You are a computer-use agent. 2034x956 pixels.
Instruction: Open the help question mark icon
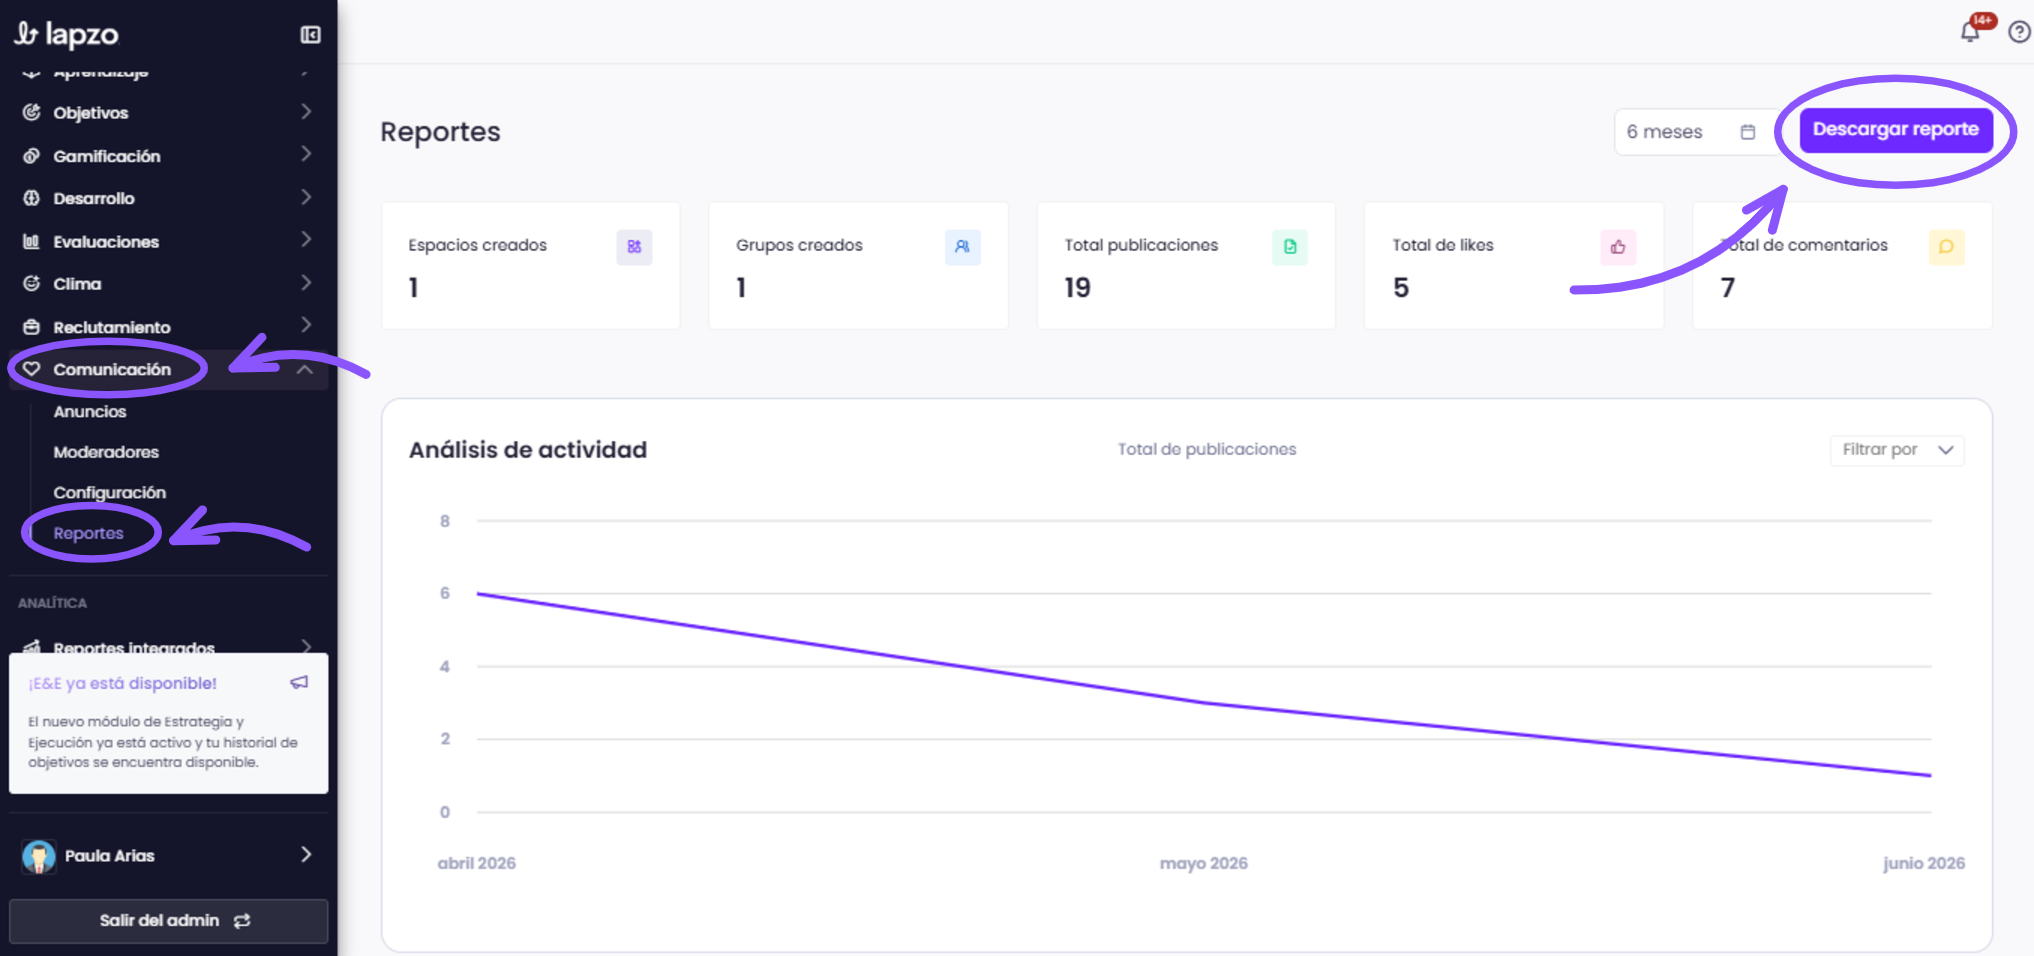click(2019, 32)
